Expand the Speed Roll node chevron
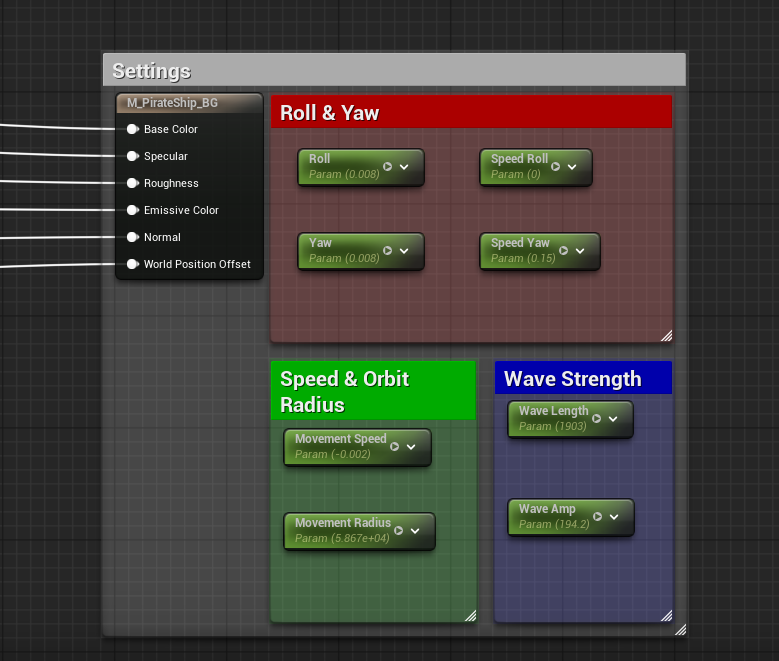This screenshot has width=779, height=661. point(572,167)
